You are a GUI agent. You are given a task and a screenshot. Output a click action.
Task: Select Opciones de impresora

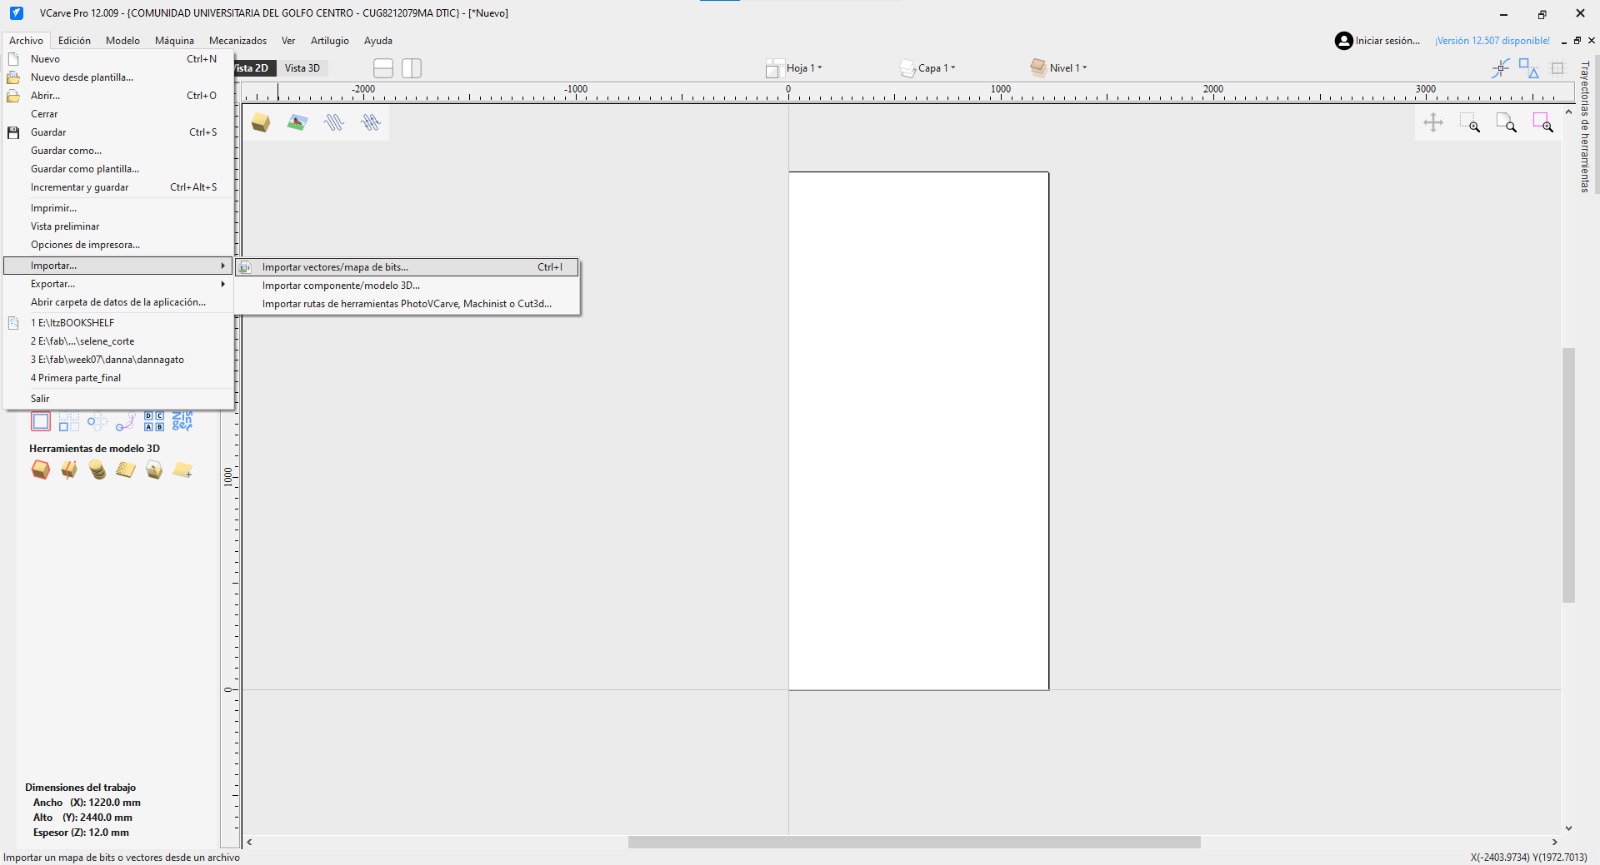[x=119, y=245]
